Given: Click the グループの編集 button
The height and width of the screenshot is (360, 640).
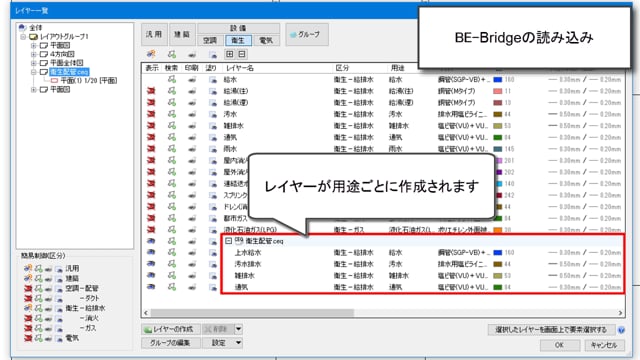Looking at the screenshot, I should click(x=171, y=343).
